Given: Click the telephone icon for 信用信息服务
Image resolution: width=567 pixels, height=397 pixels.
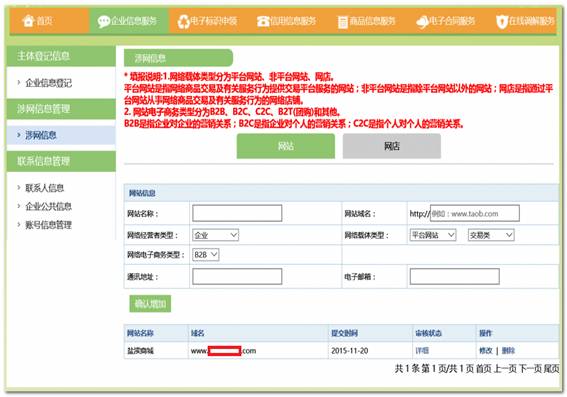Looking at the screenshot, I should pyautogui.click(x=263, y=22).
